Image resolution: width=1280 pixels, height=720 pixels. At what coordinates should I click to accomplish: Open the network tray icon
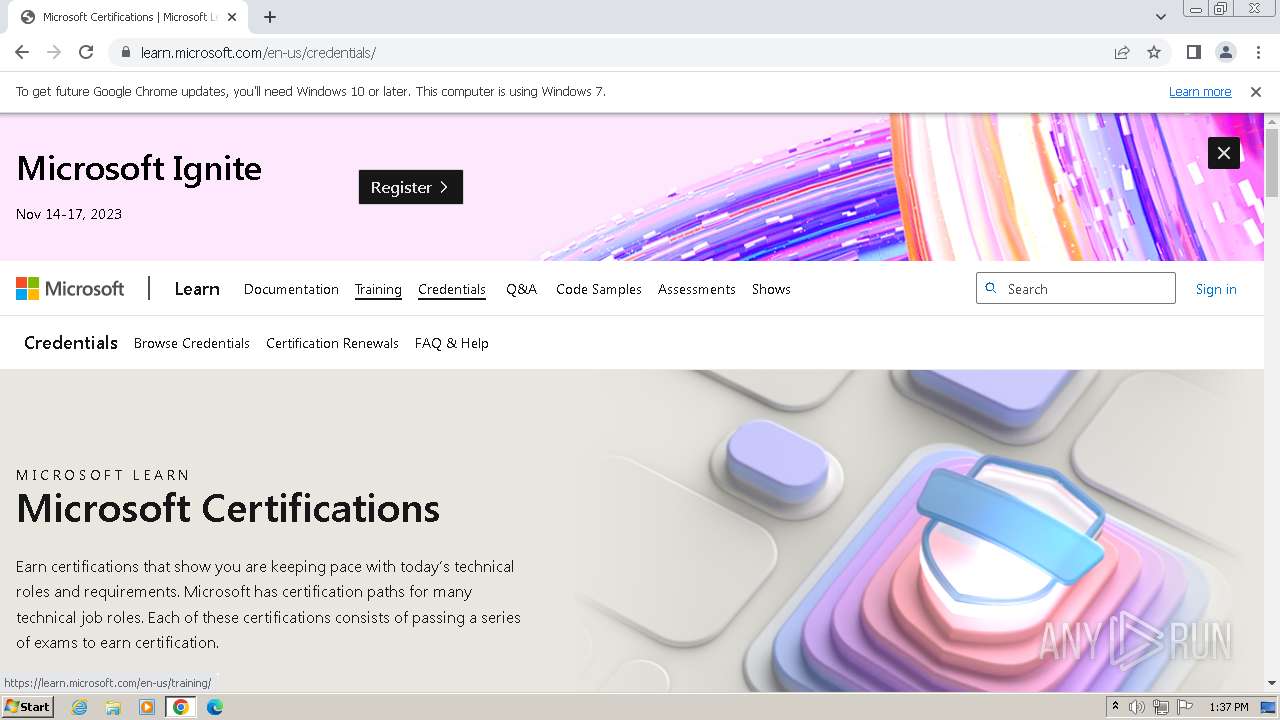pyautogui.click(x=1161, y=707)
